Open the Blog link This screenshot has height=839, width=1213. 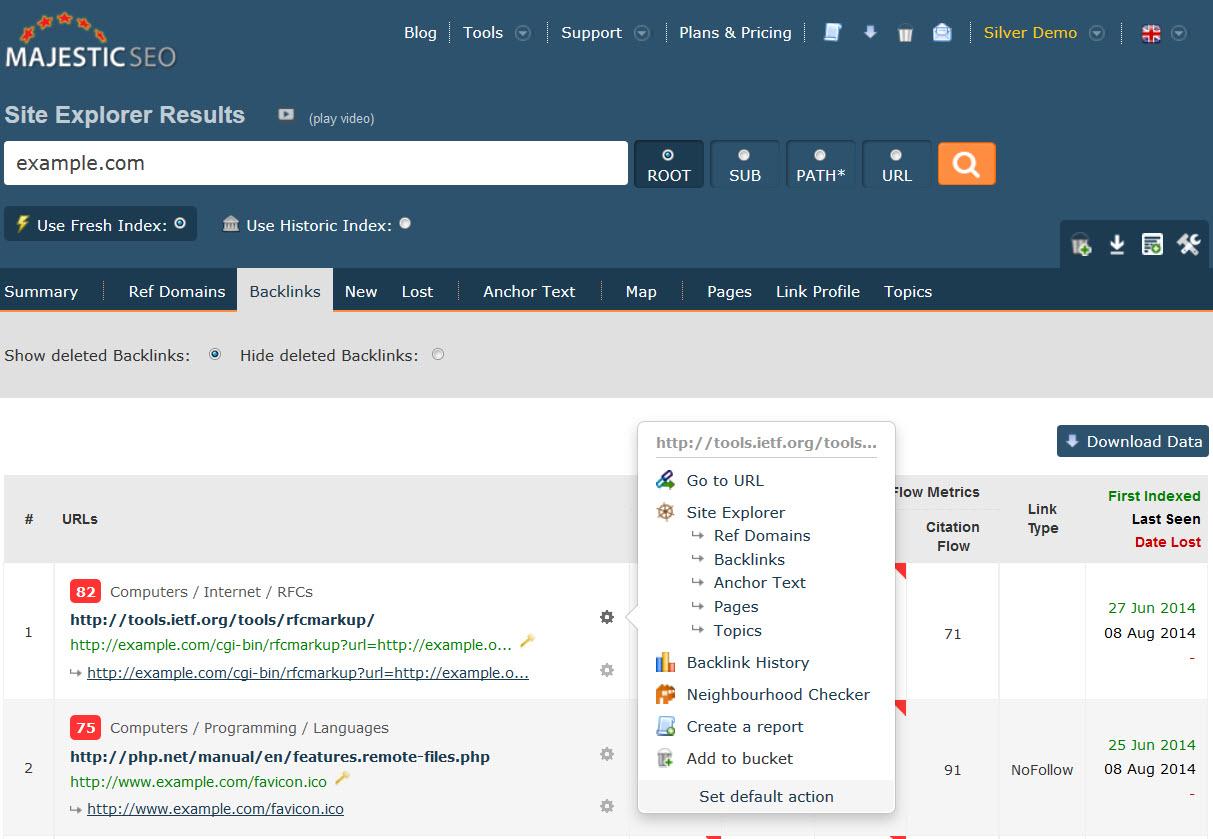[420, 33]
